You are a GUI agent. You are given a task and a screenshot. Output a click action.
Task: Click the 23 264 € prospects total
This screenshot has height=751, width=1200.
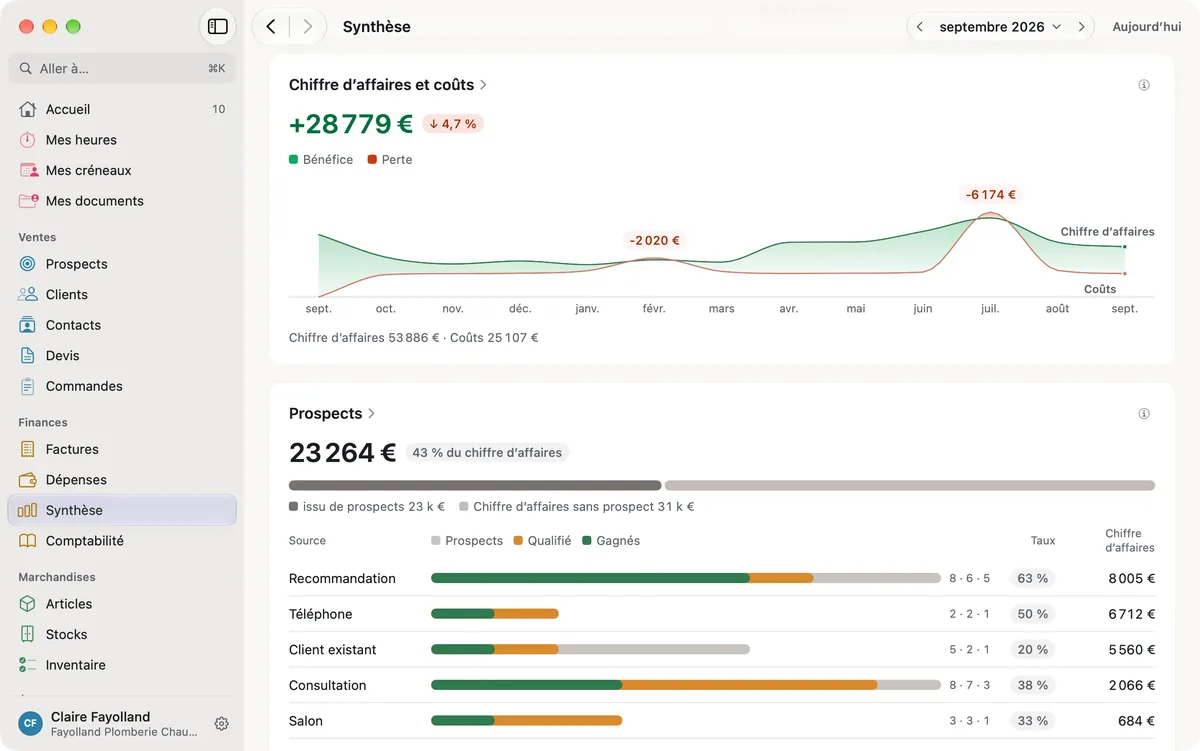click(343, 453)
